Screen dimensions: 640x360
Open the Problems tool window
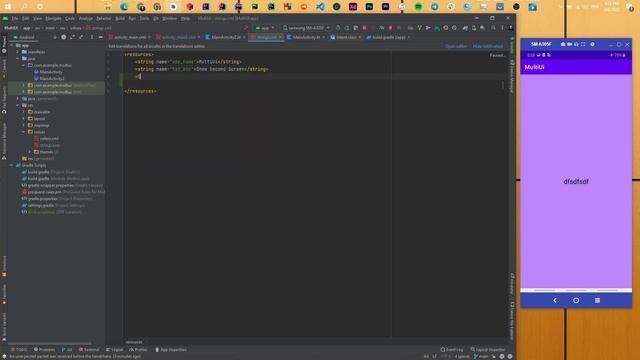click(x=44, y=350)
